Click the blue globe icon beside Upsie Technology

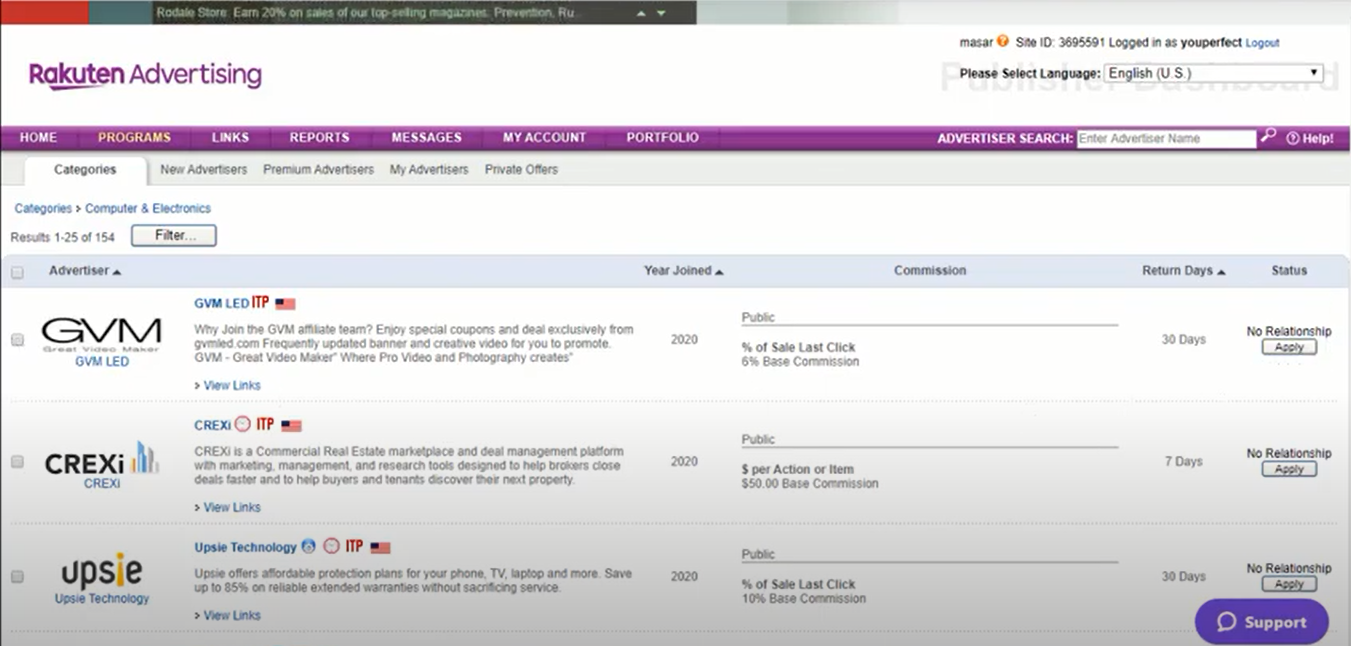(x=309, y=546)
